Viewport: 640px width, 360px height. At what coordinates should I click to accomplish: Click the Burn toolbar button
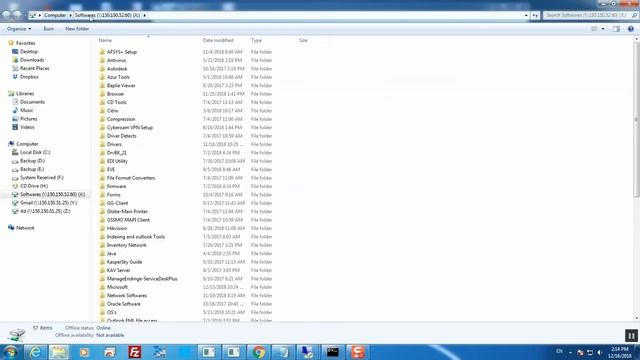pyautogui.click(x=49, y=29)
